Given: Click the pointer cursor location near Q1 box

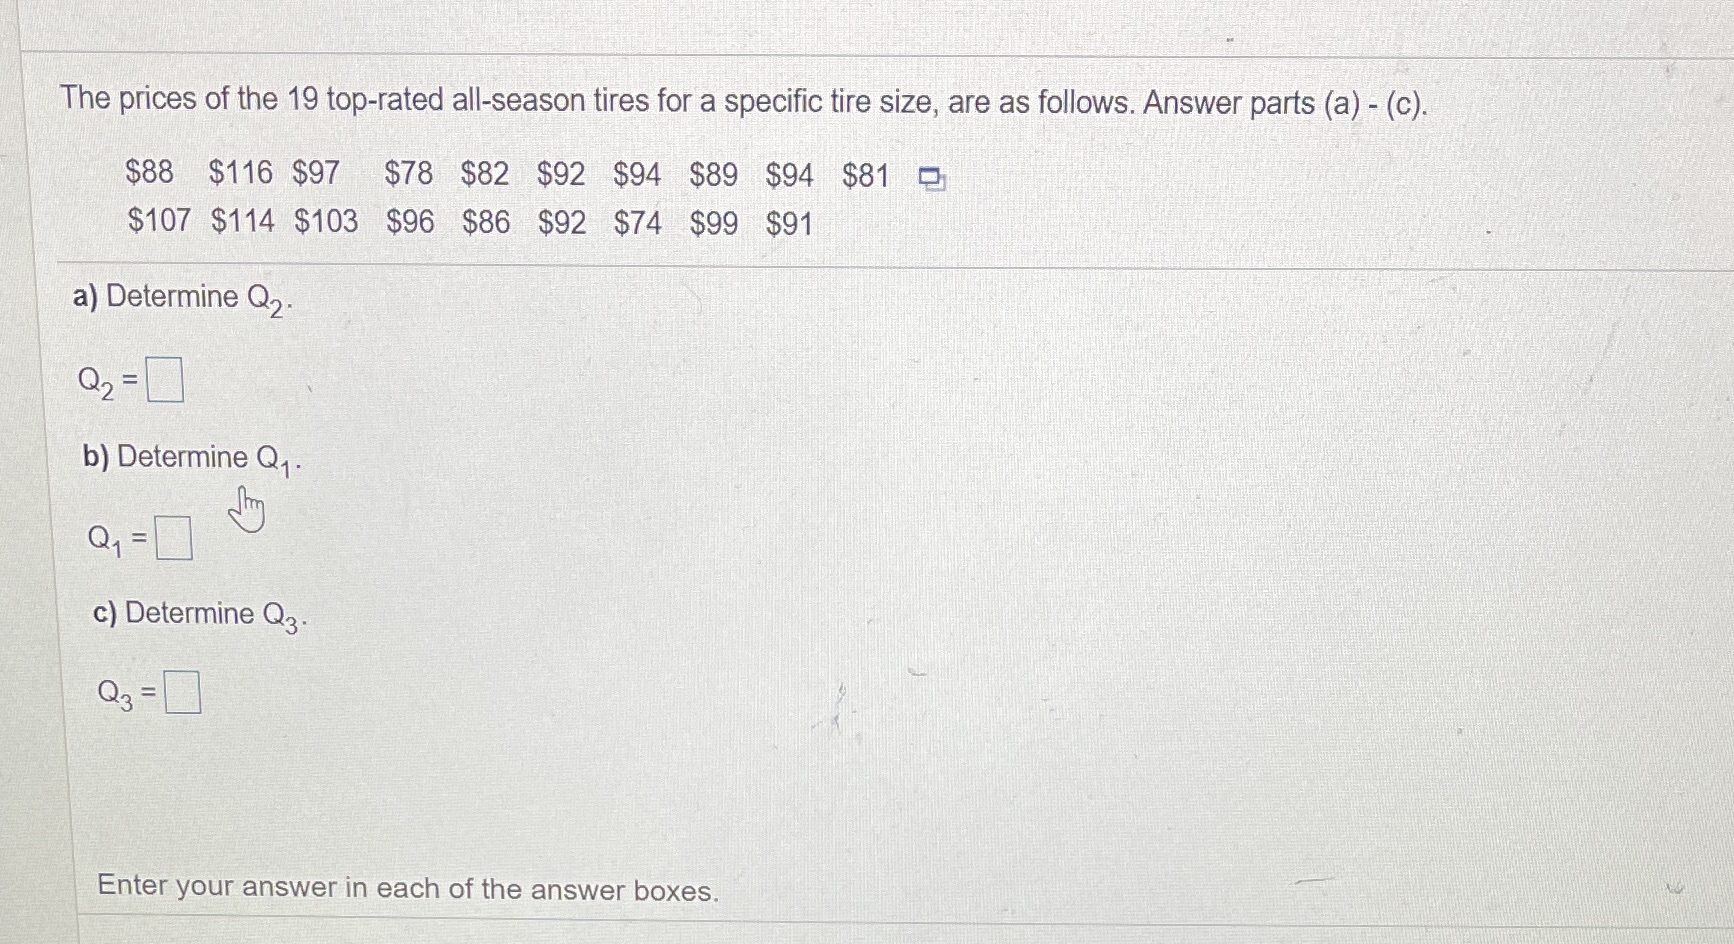Looking at the screenshot, I should pyautogui.click(x=246, y=513).
